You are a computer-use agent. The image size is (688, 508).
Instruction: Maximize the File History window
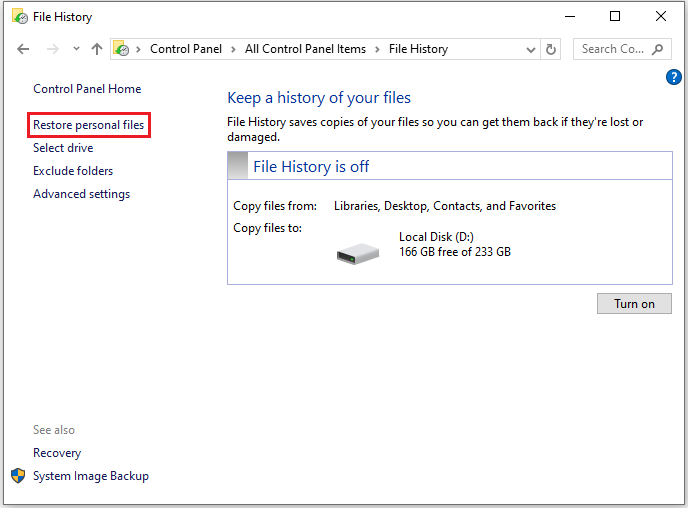(615, 17)
